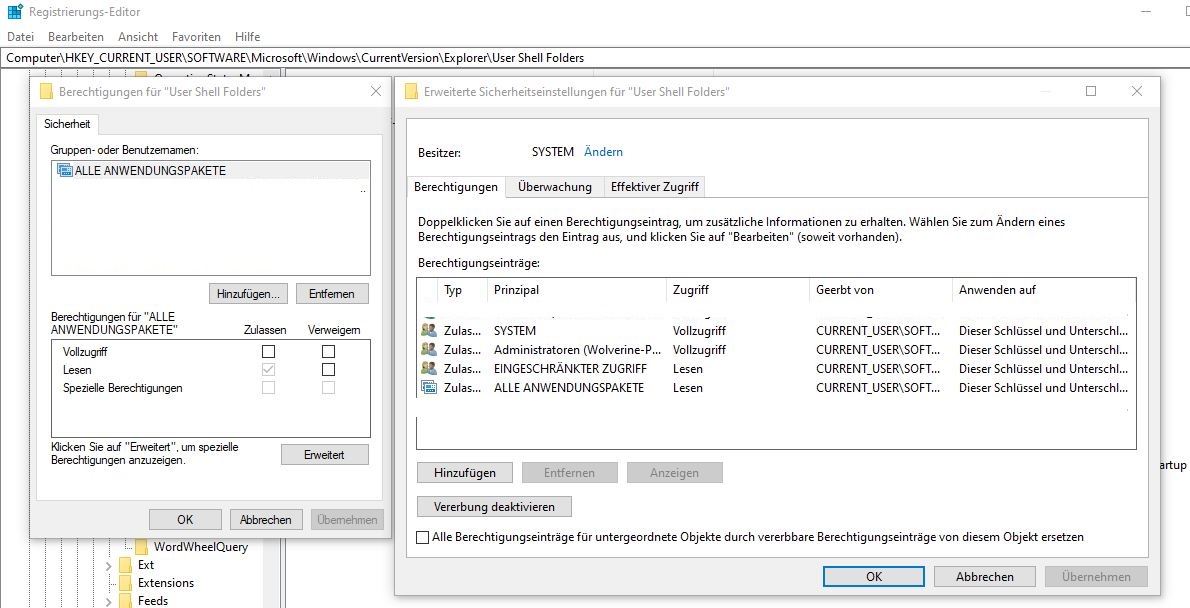Select the Sicherheit tab

(x=67, y=124)
